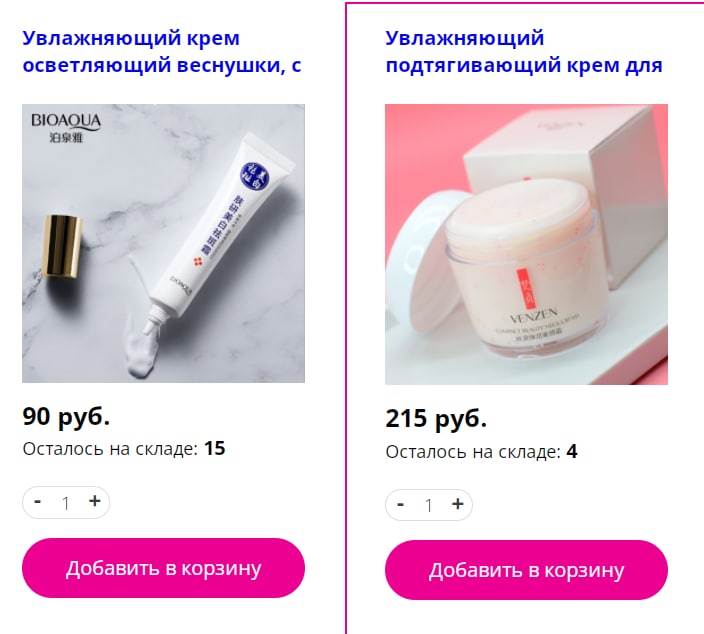Click the '90 руб.' price text

coord(66,416)
